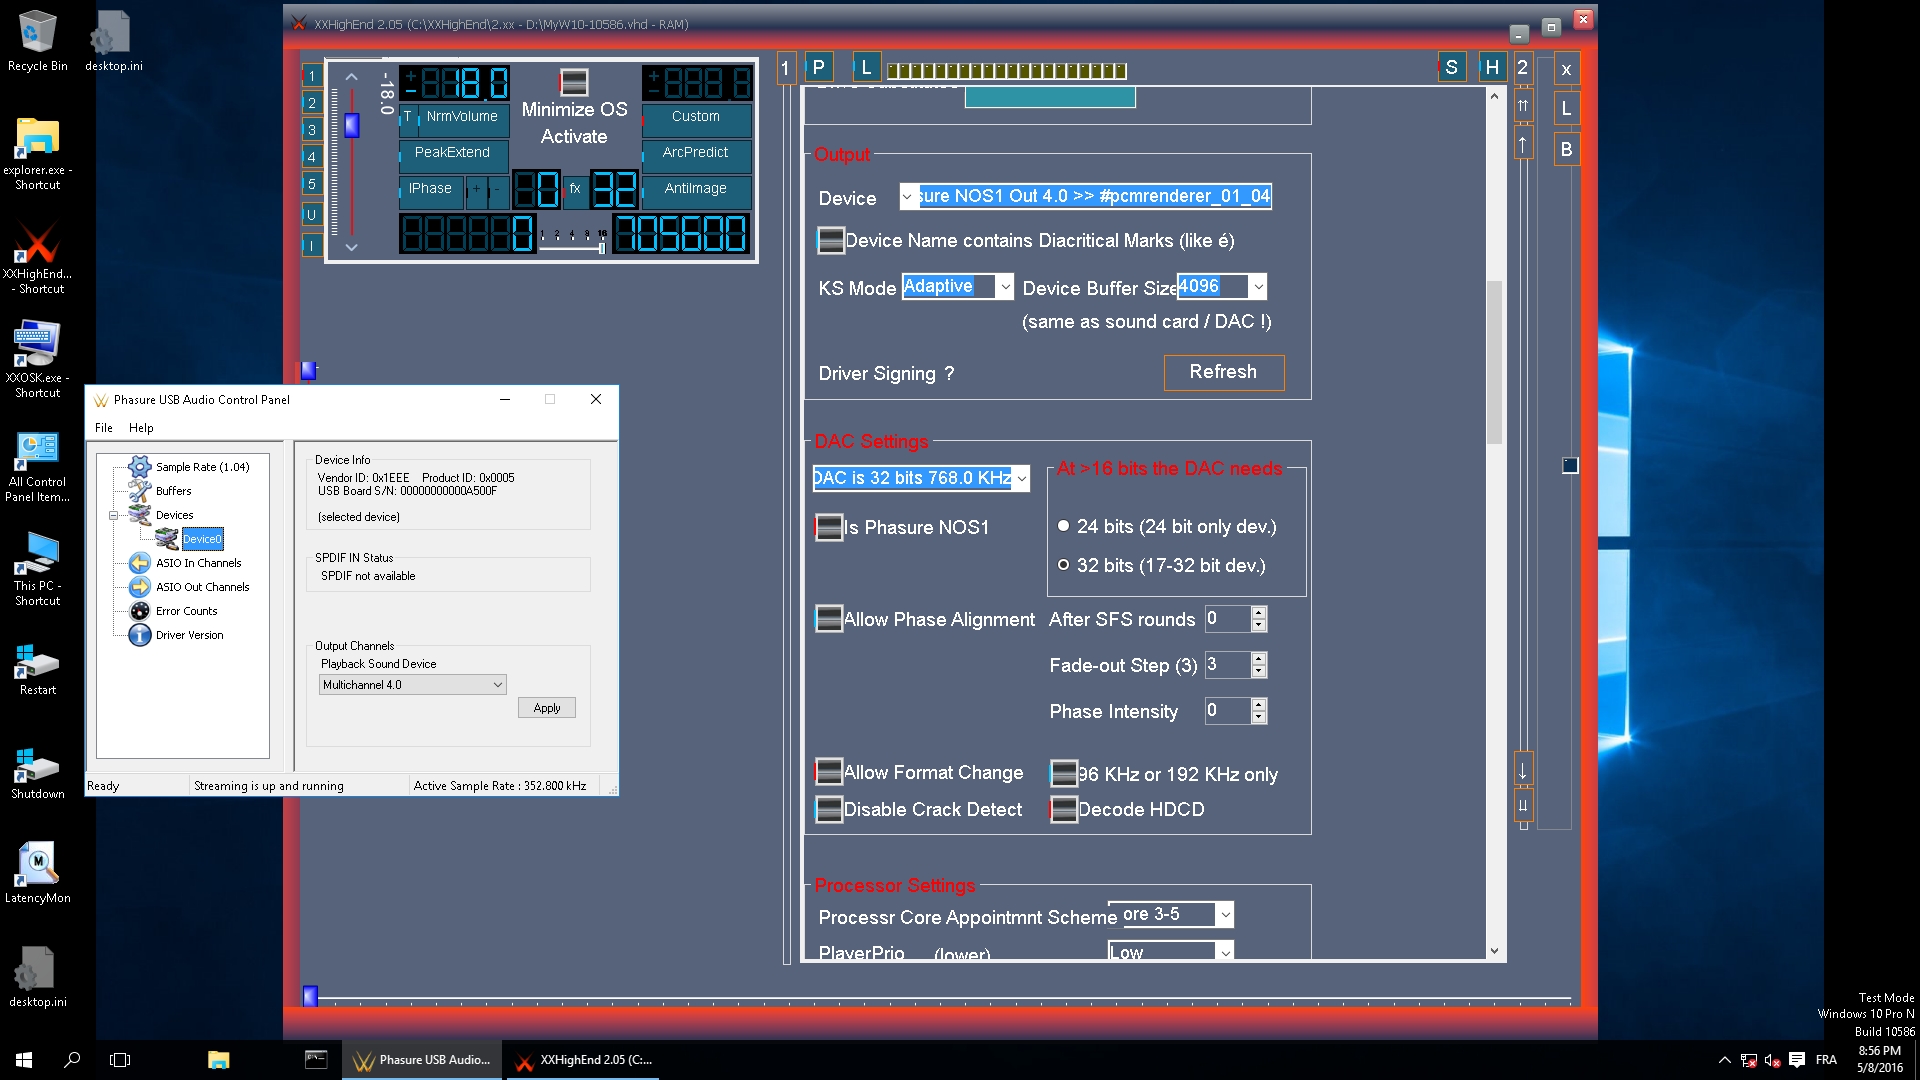Open This PC Shortcut icon
1920x1080 pixels.
pyautogui.click(x=37, y=570)
